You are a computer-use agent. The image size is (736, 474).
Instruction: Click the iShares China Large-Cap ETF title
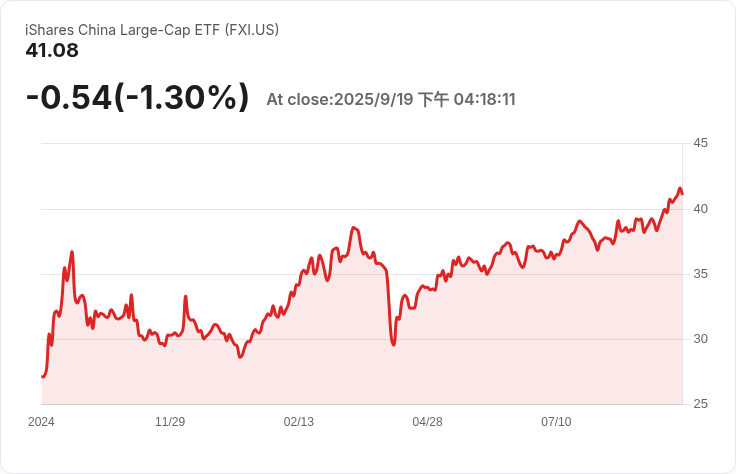pos(152,30)
